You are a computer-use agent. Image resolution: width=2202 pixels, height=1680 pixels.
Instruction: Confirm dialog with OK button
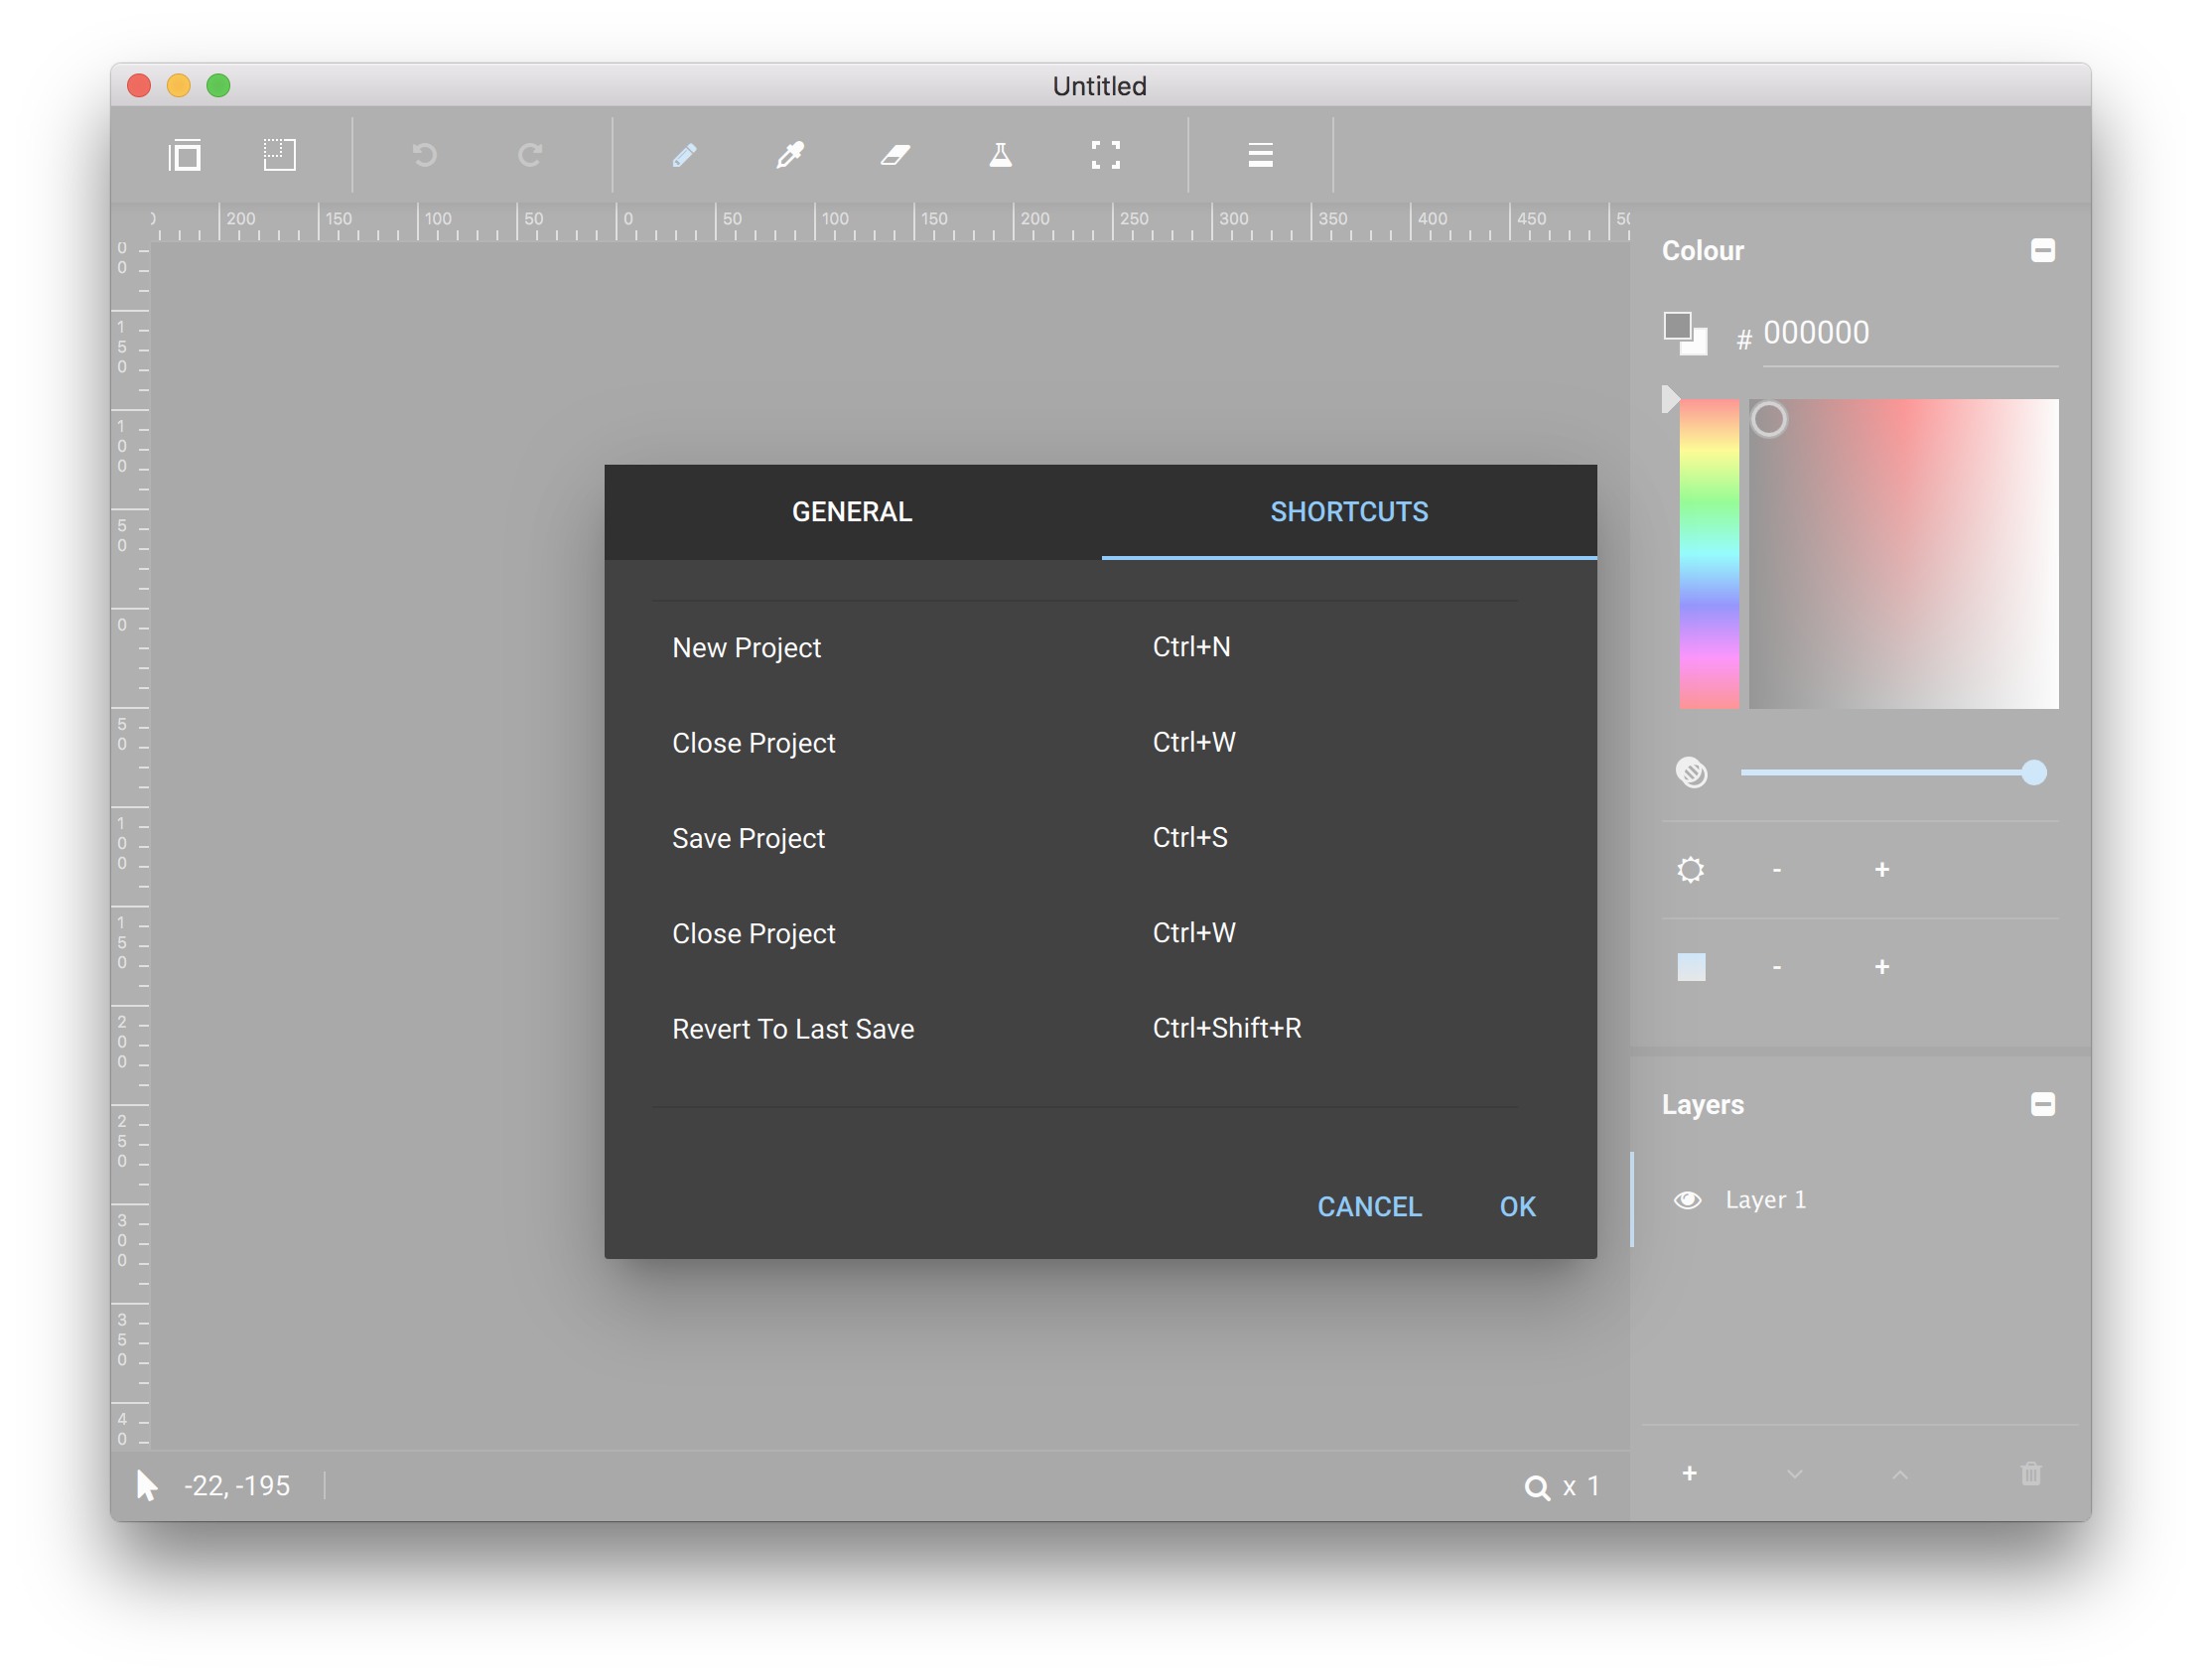pos(1517,1207)
